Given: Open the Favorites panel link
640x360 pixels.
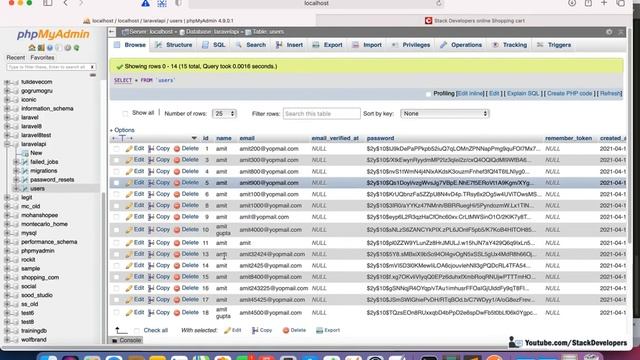Looking at the screenshot, I should click(x=42, y=58).
